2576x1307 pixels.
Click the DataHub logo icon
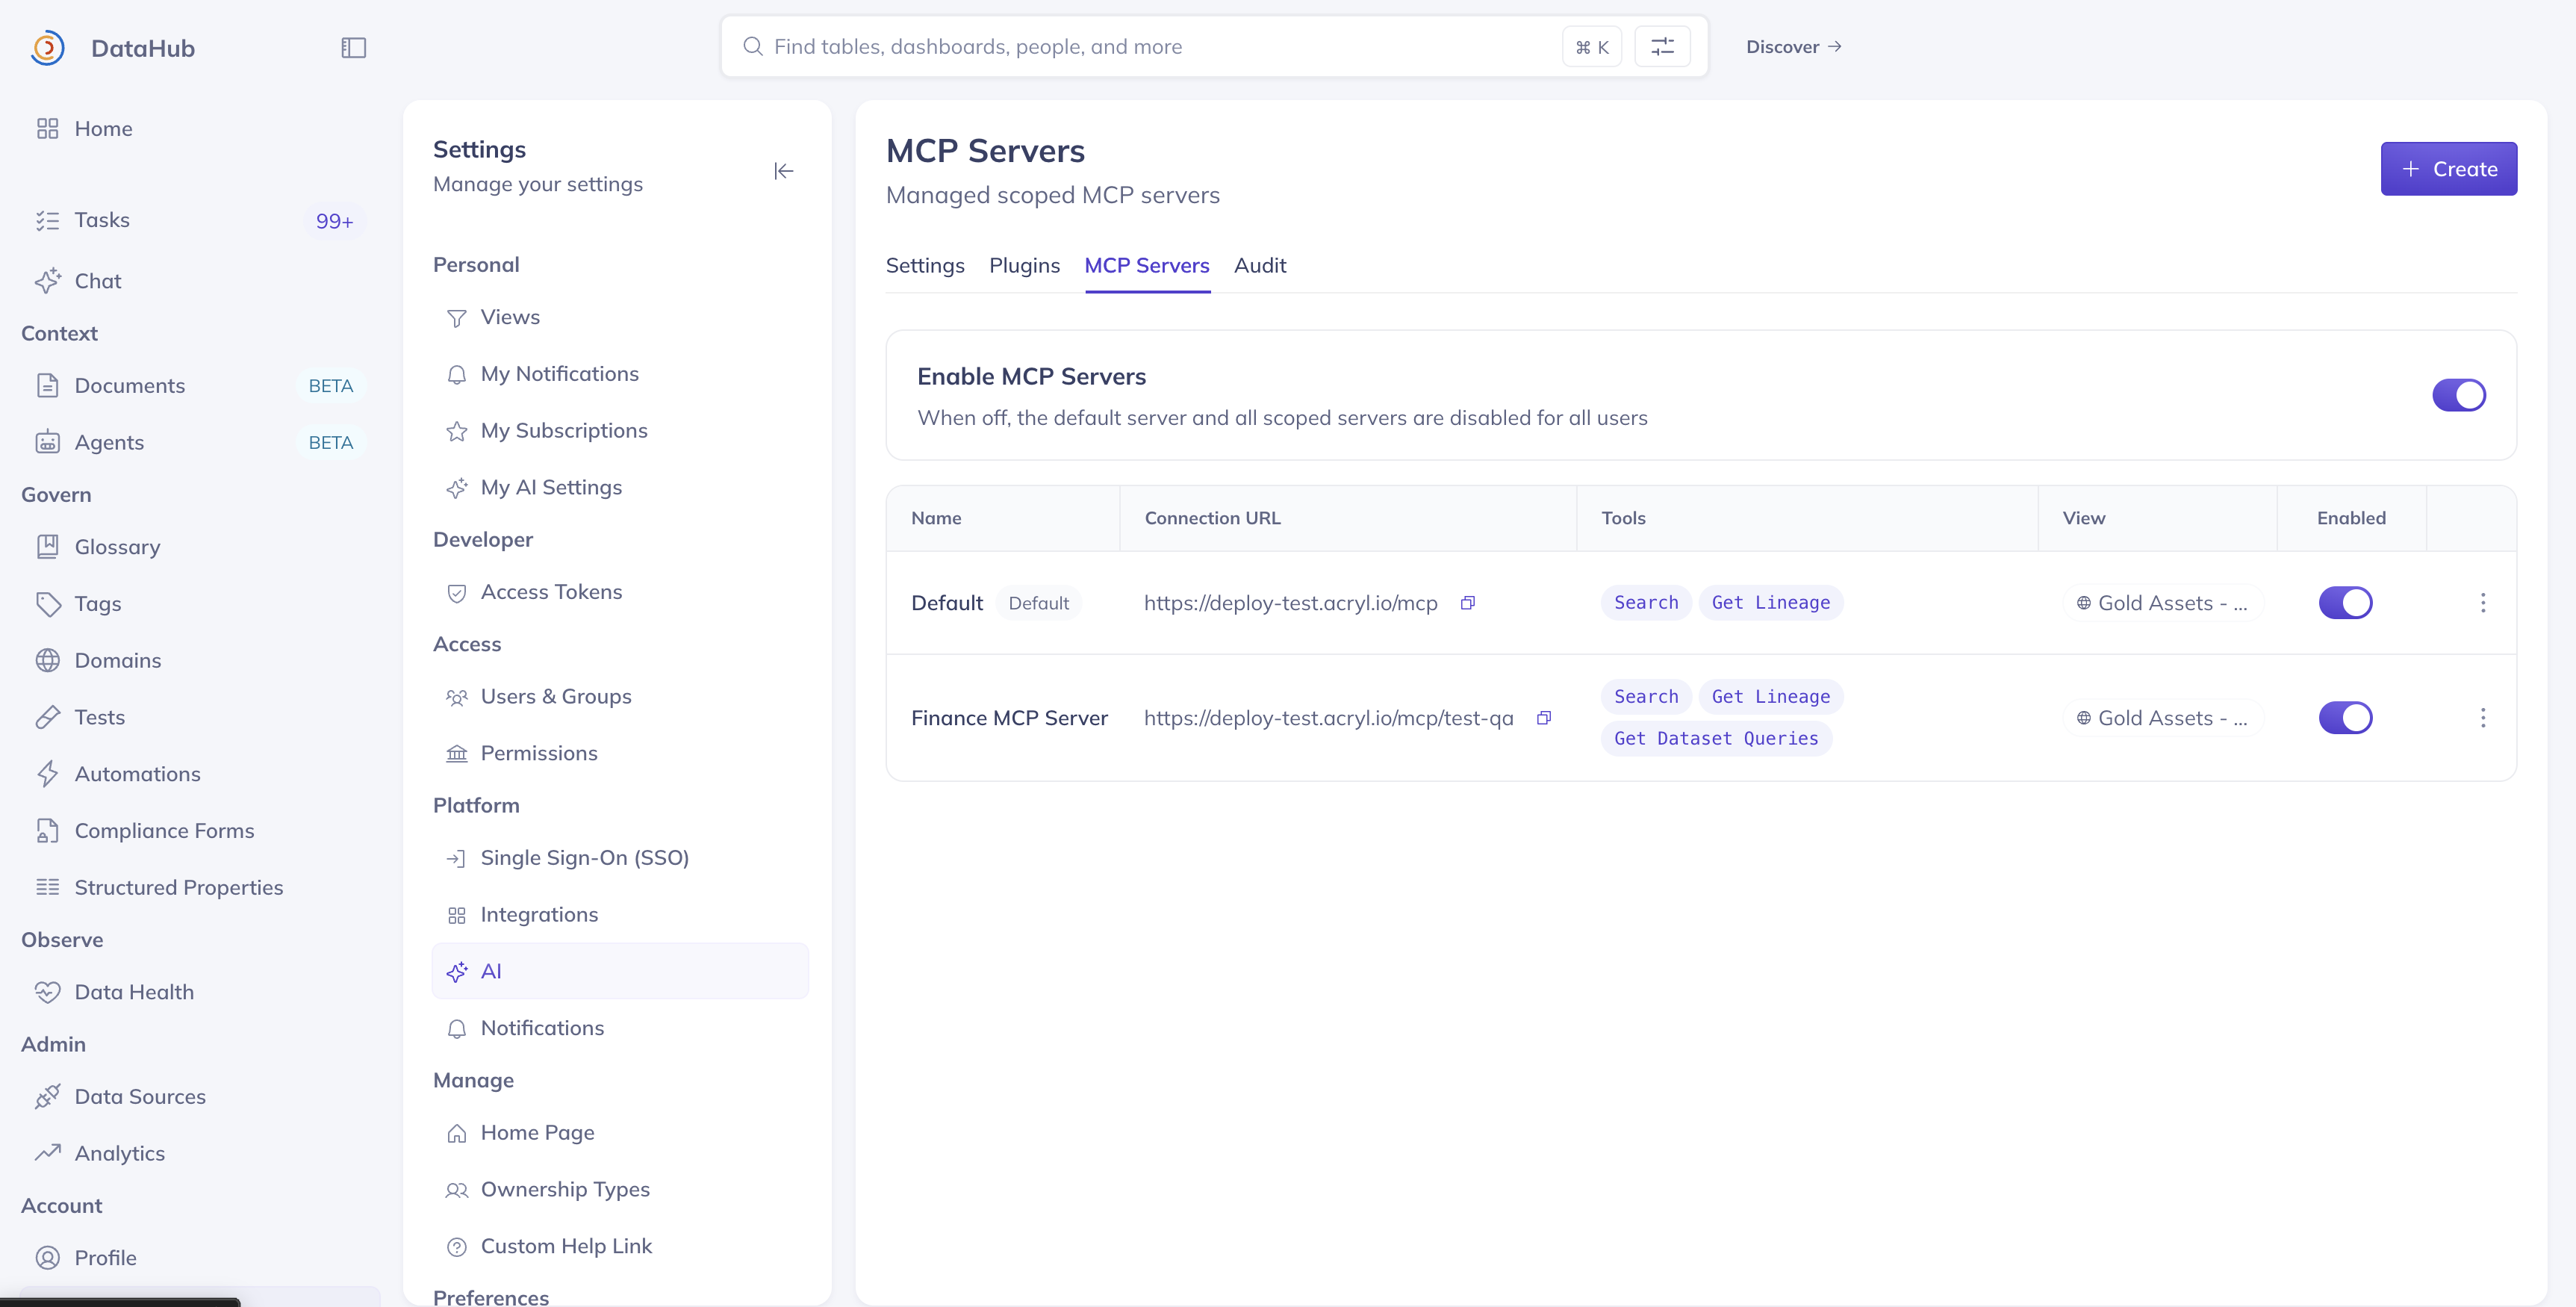point(47,48)
